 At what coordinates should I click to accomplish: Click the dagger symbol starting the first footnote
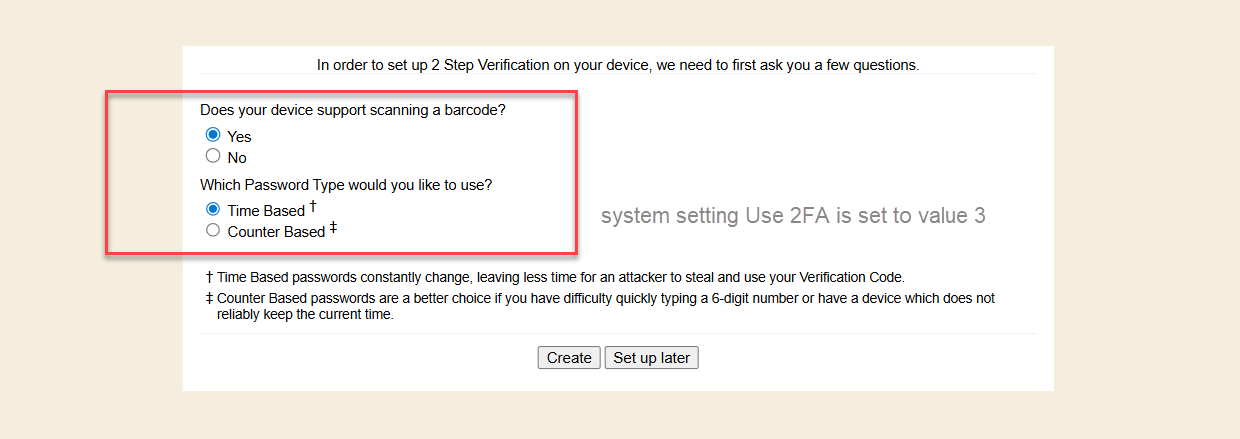pos(209,277)
